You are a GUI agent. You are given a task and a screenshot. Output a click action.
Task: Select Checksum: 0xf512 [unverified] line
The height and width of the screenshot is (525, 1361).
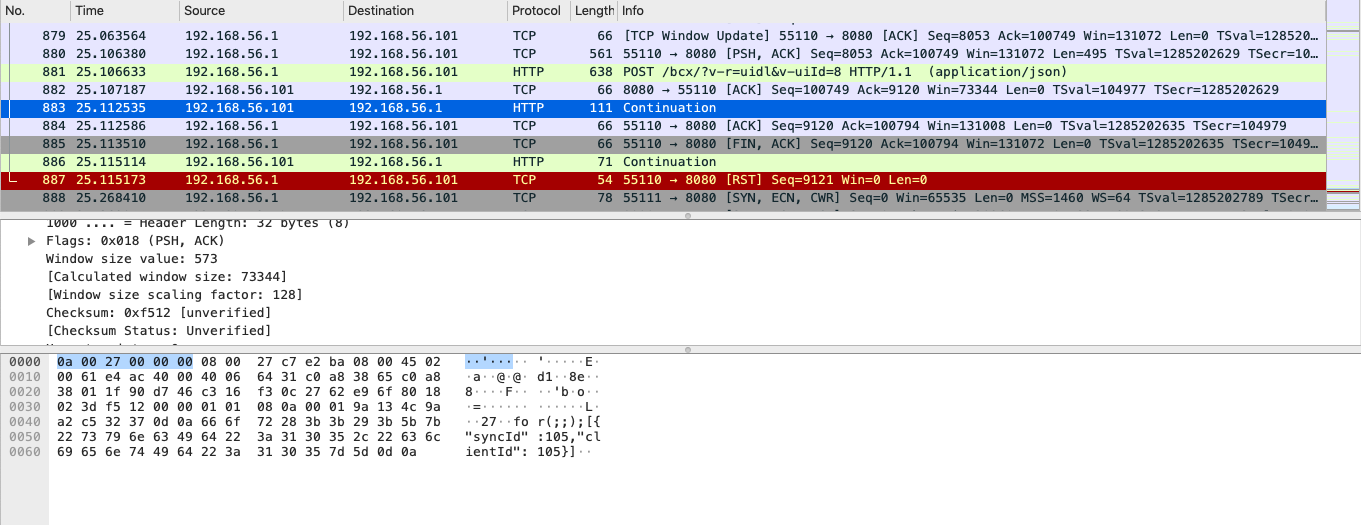click(x=158, y=313)
